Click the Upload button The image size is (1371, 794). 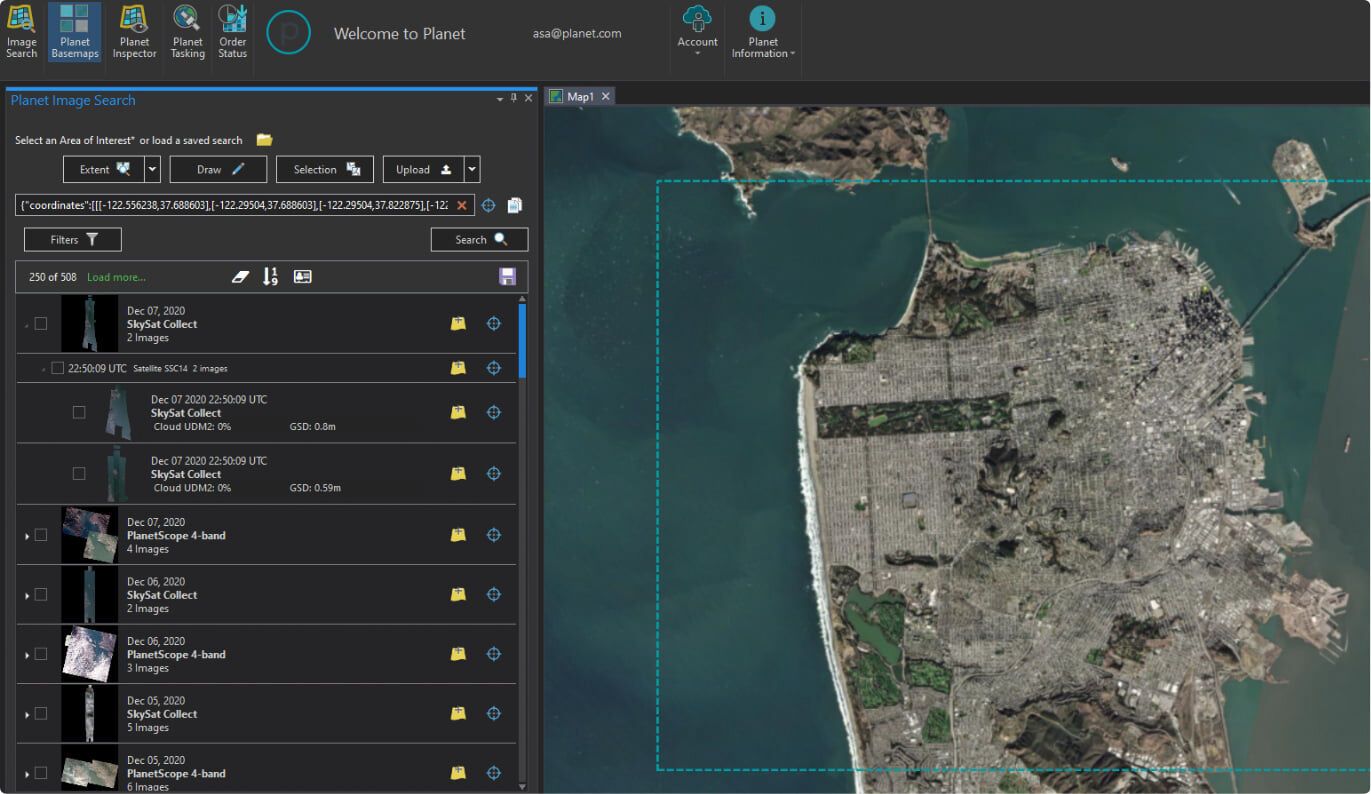(x=423, y=169)
